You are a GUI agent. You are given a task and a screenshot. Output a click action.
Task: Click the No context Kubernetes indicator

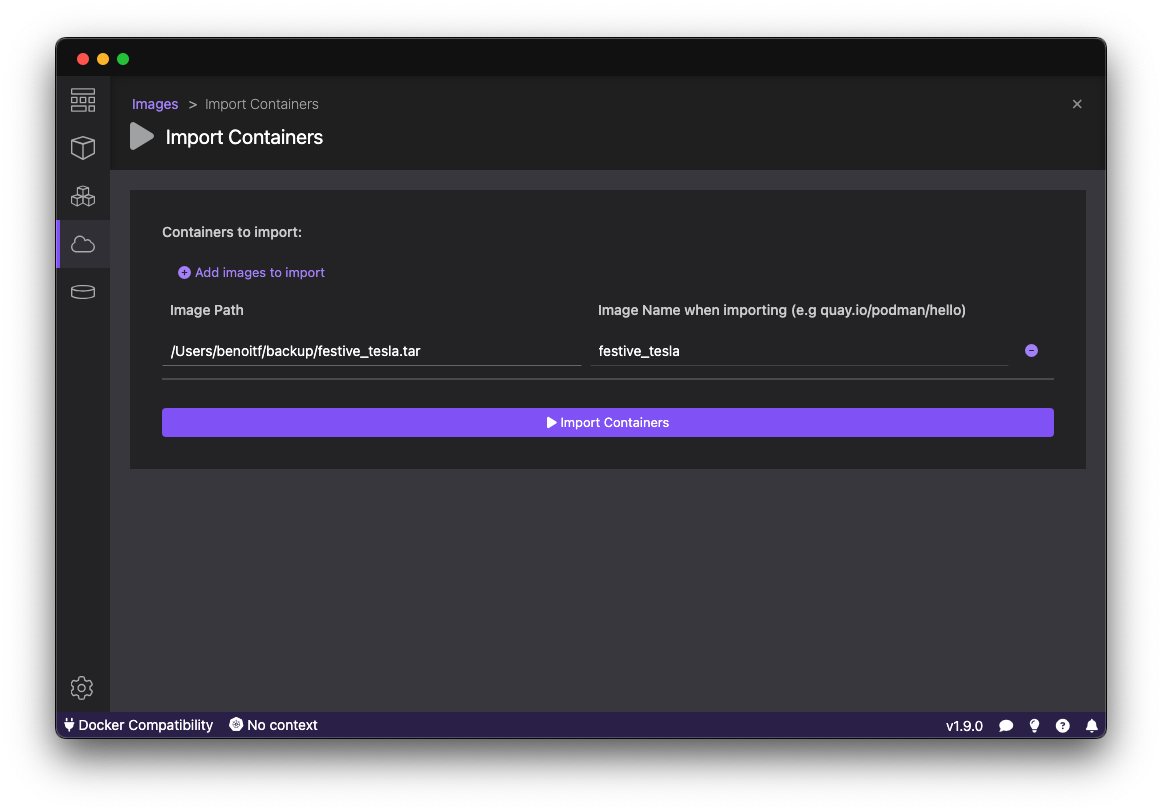[x=273, y=725]
